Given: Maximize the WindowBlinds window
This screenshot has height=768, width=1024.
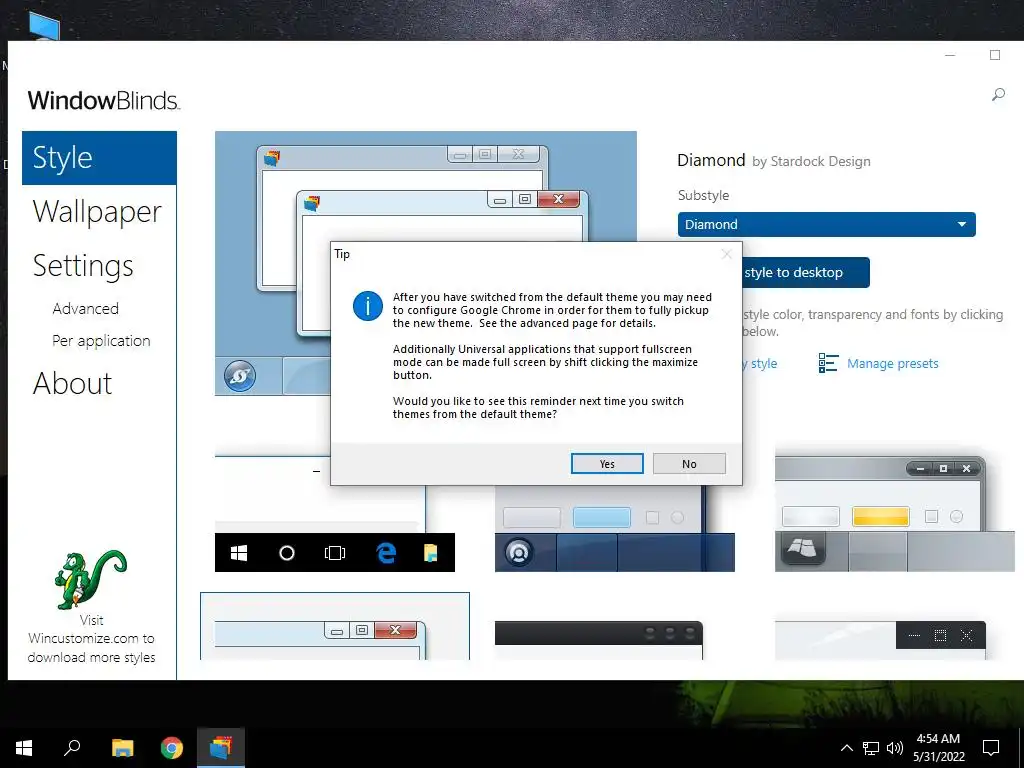Looking at the screenshot, I should pyautogui.click(x=995, y=56).
